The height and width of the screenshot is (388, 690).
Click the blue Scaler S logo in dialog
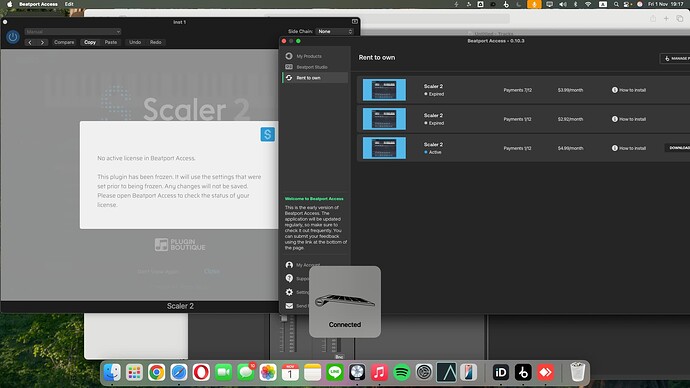tap(268, 134)
